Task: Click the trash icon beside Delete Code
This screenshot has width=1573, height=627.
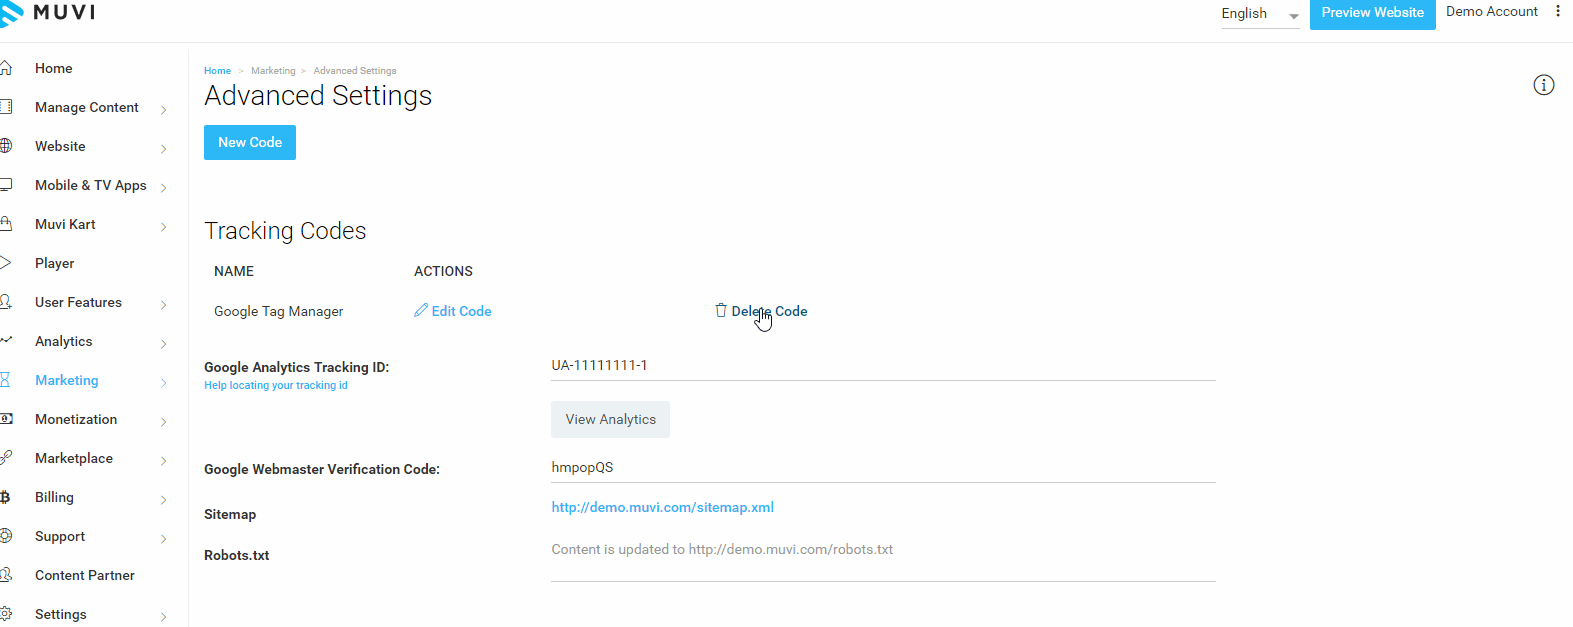Action: (x=721, y=310)
